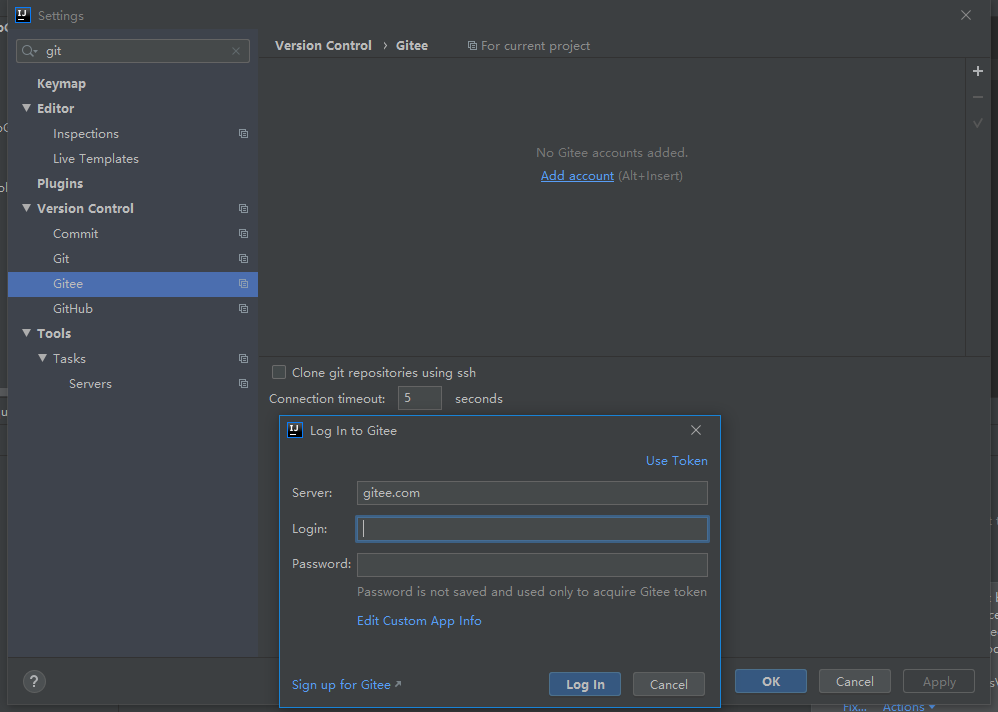Image resolution: width=998 pixels, height=712 pixels.
Task: Enable Clone git repositories using ssh
Action: click(x=279, y=372)
